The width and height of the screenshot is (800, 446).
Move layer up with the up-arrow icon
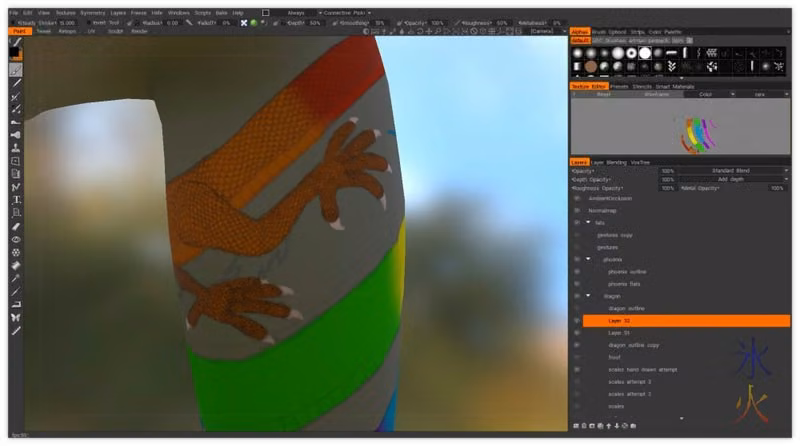609,426
